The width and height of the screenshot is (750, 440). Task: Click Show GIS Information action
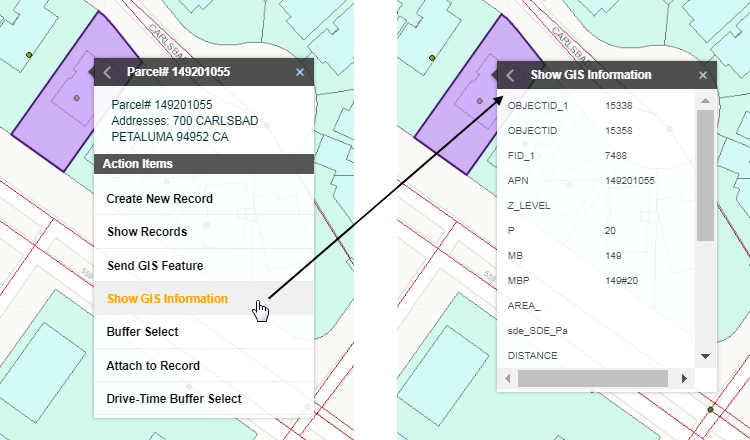(167, 298)
